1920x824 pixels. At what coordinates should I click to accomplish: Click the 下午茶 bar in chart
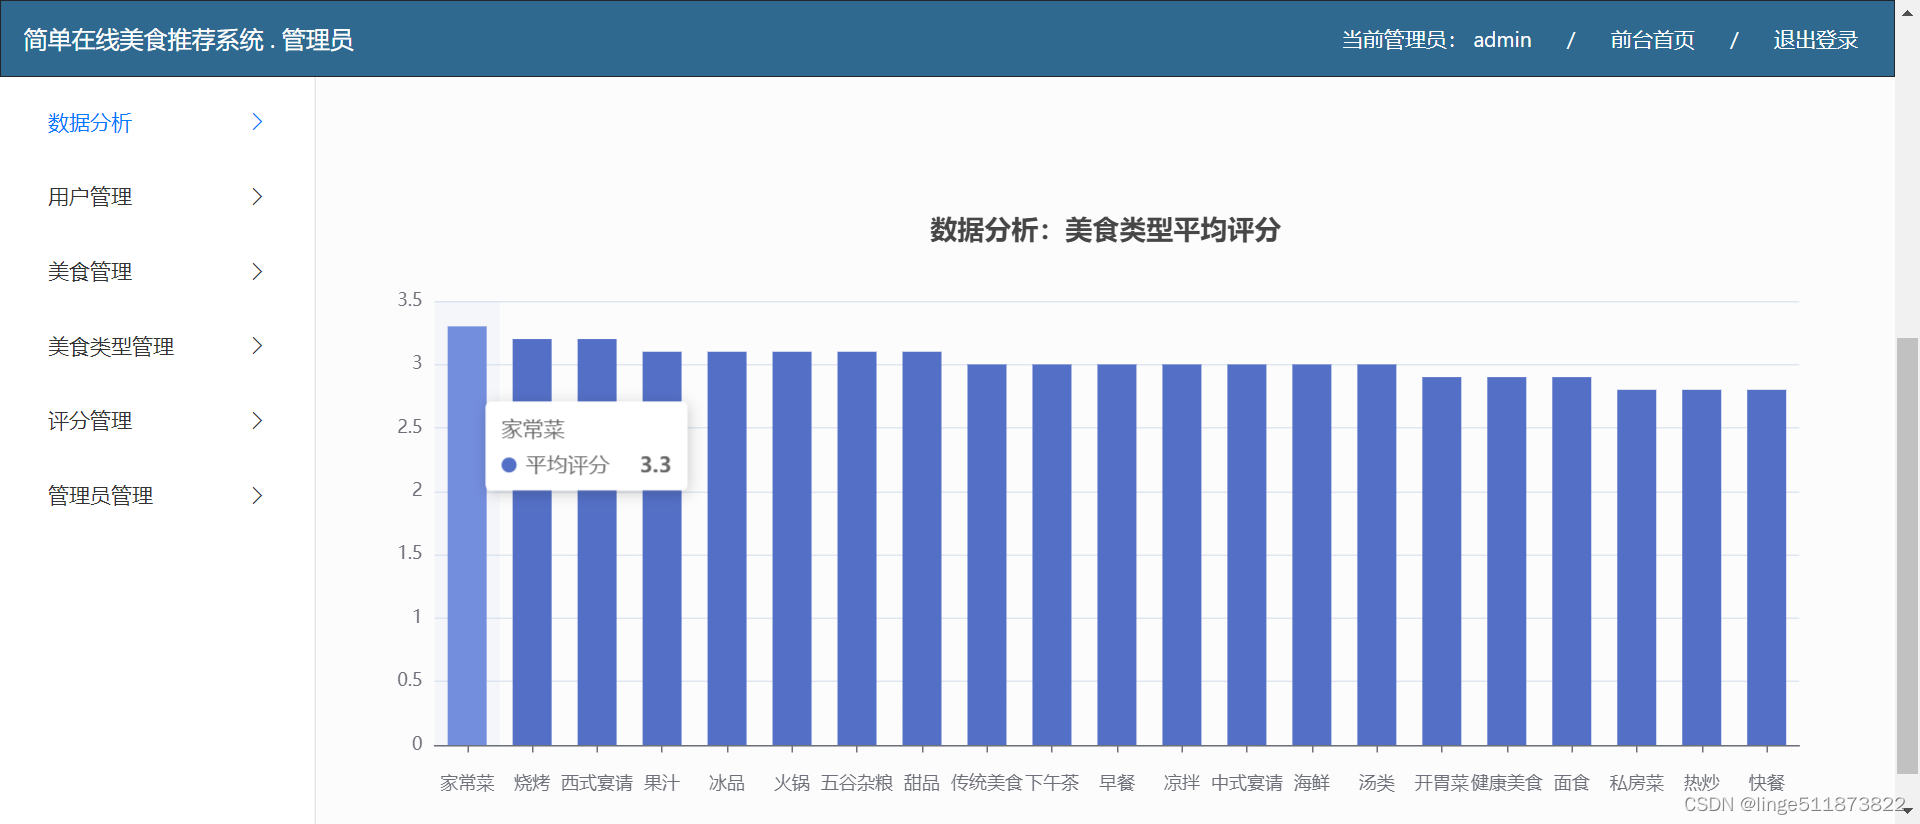(1052, 555)
